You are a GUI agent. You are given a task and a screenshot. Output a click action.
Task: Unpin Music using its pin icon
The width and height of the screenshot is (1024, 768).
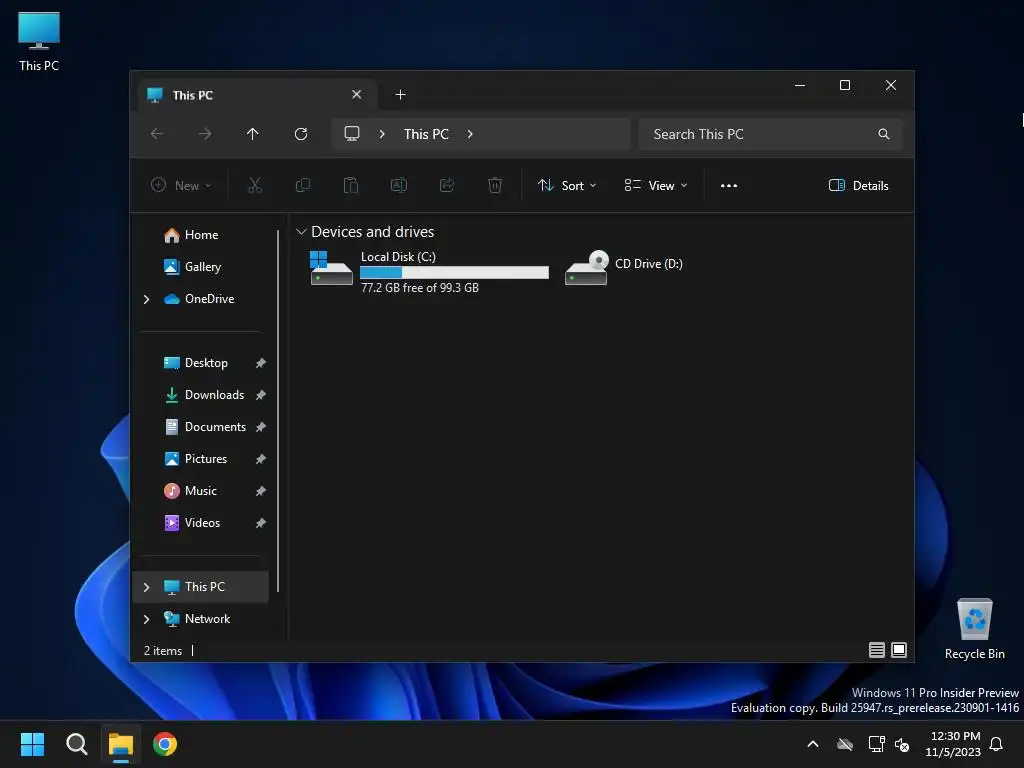(261, 491)
